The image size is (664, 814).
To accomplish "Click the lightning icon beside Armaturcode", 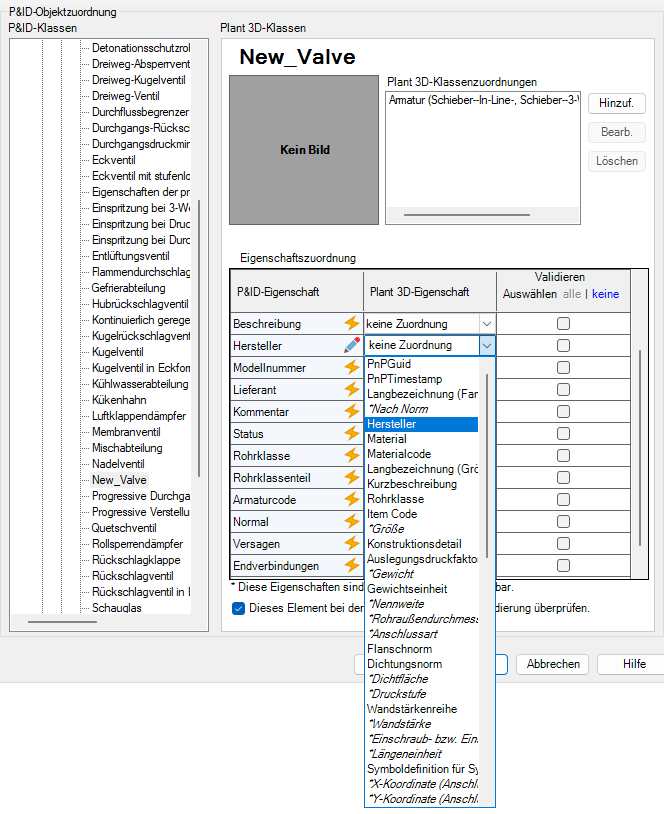I will [x=351, y=499].
